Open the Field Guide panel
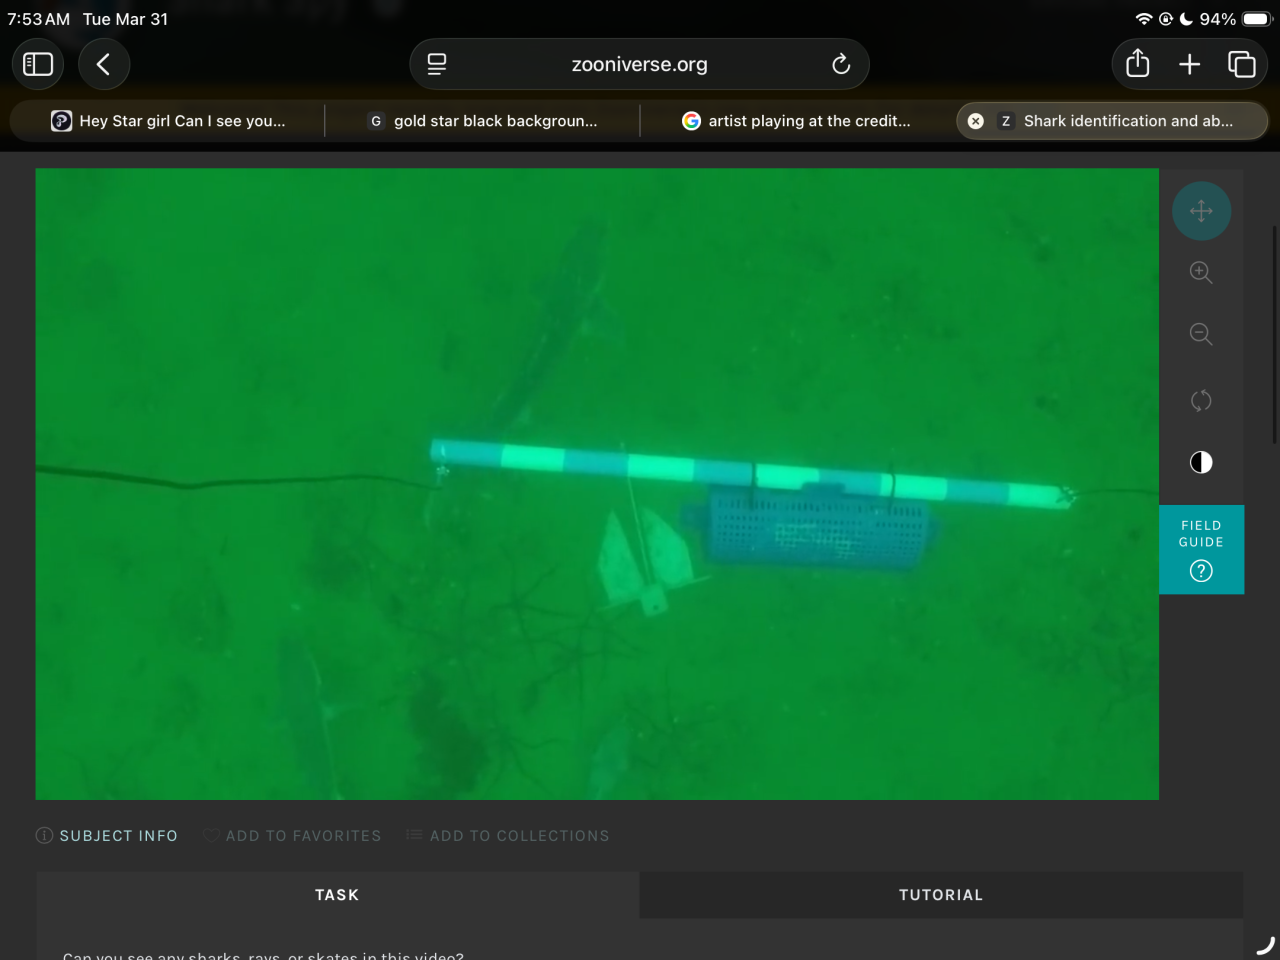Viewport: 1280px width, 960px height. tap(1201, 550)
